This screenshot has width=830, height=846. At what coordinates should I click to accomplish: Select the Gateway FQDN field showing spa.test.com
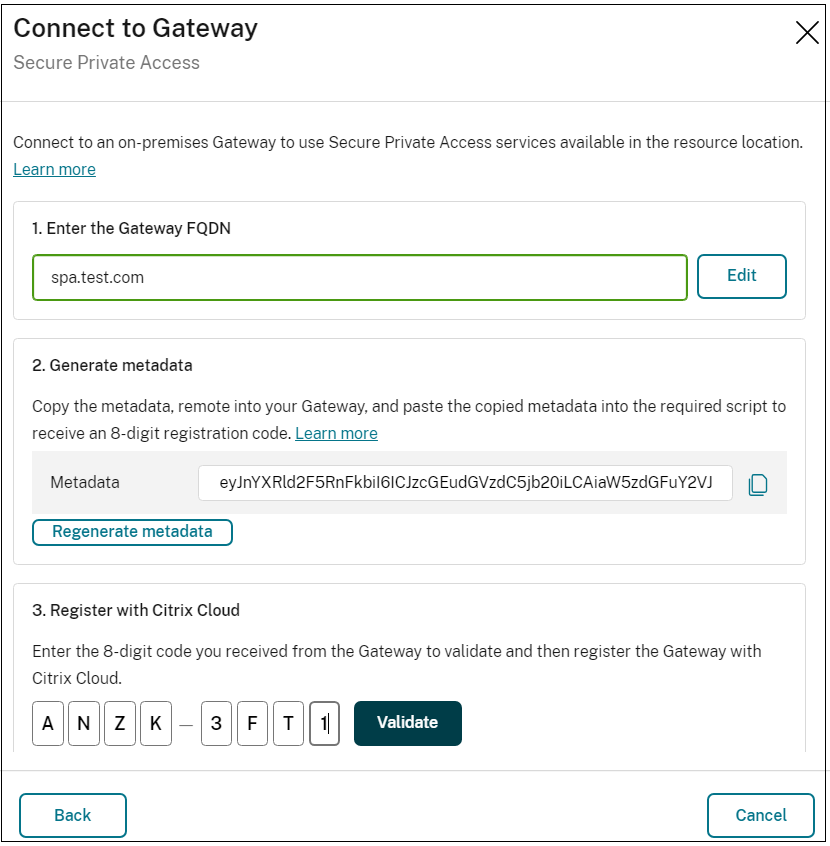360,276
